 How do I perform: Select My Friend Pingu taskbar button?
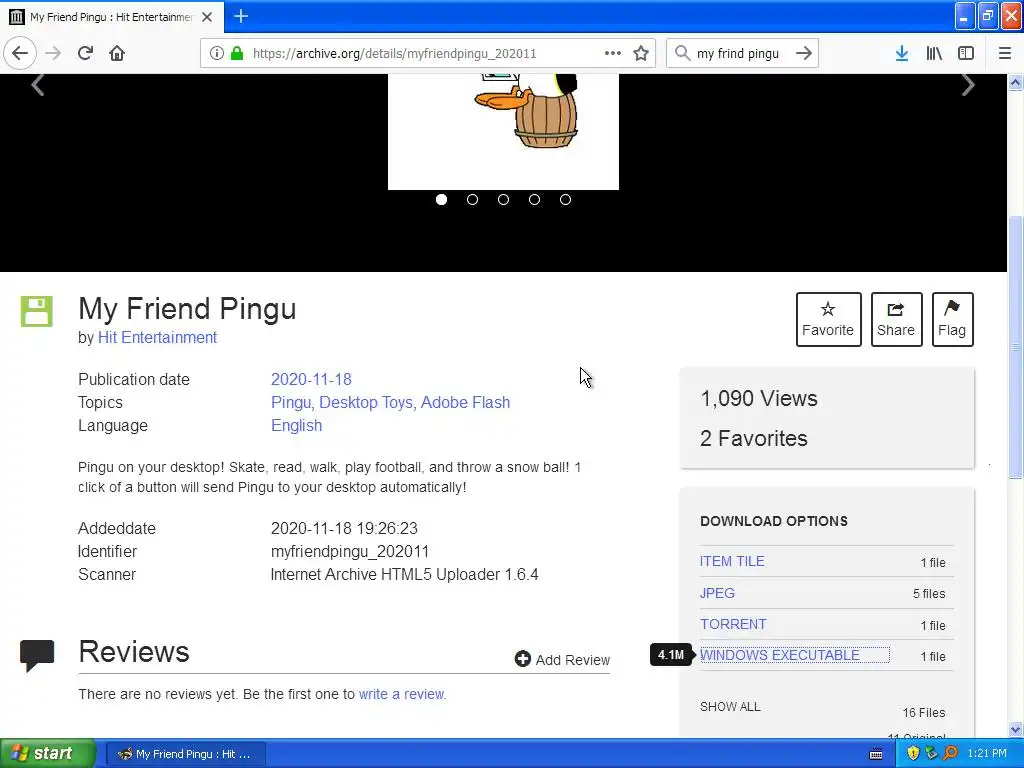pos(185,754)
